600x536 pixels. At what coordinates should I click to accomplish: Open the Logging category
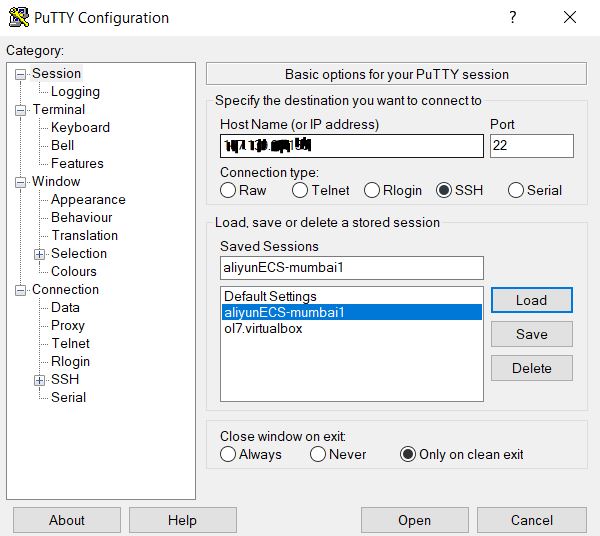click(x=75, y=91)
